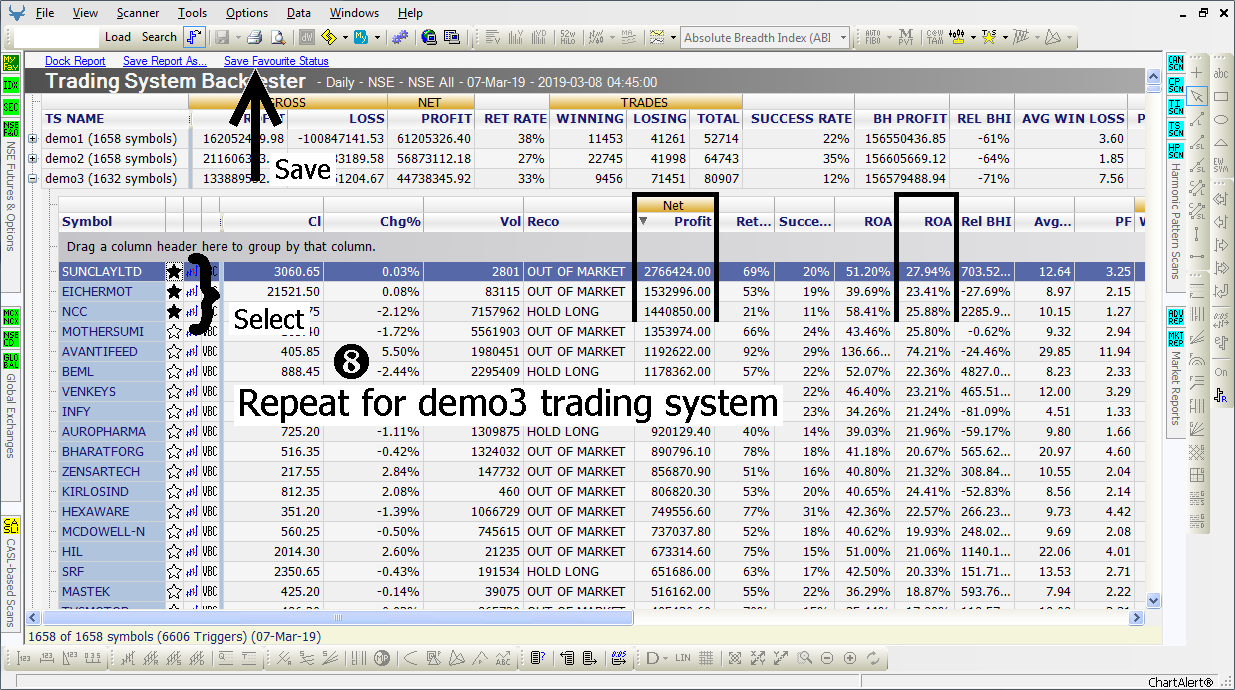Open the Tools menu
Viewport: 1235px width, 690px height.
coord(193,13)
